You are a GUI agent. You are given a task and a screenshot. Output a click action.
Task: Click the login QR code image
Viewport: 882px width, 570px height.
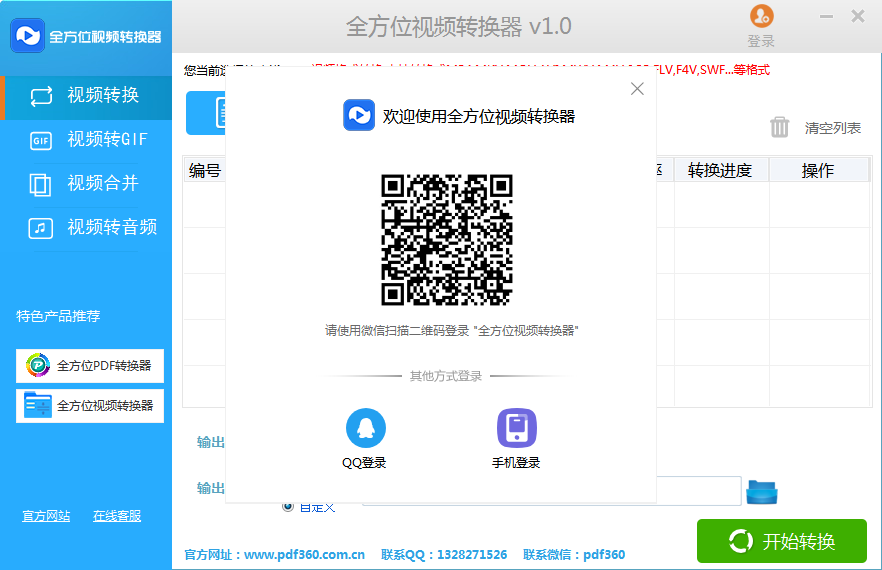coord(446,240)
